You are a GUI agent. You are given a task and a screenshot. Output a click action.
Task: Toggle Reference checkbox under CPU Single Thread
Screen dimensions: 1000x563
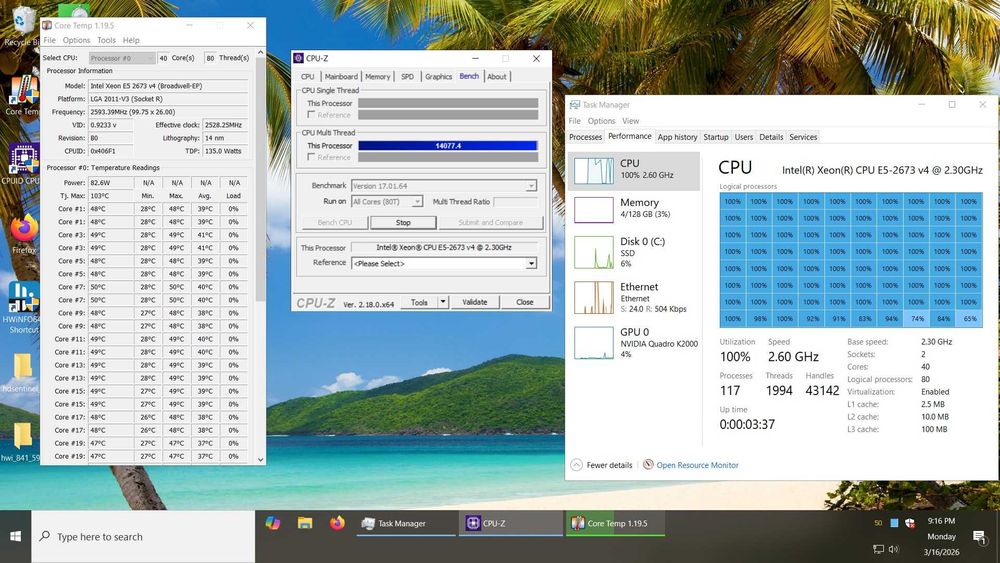click(x=311, y=115)
